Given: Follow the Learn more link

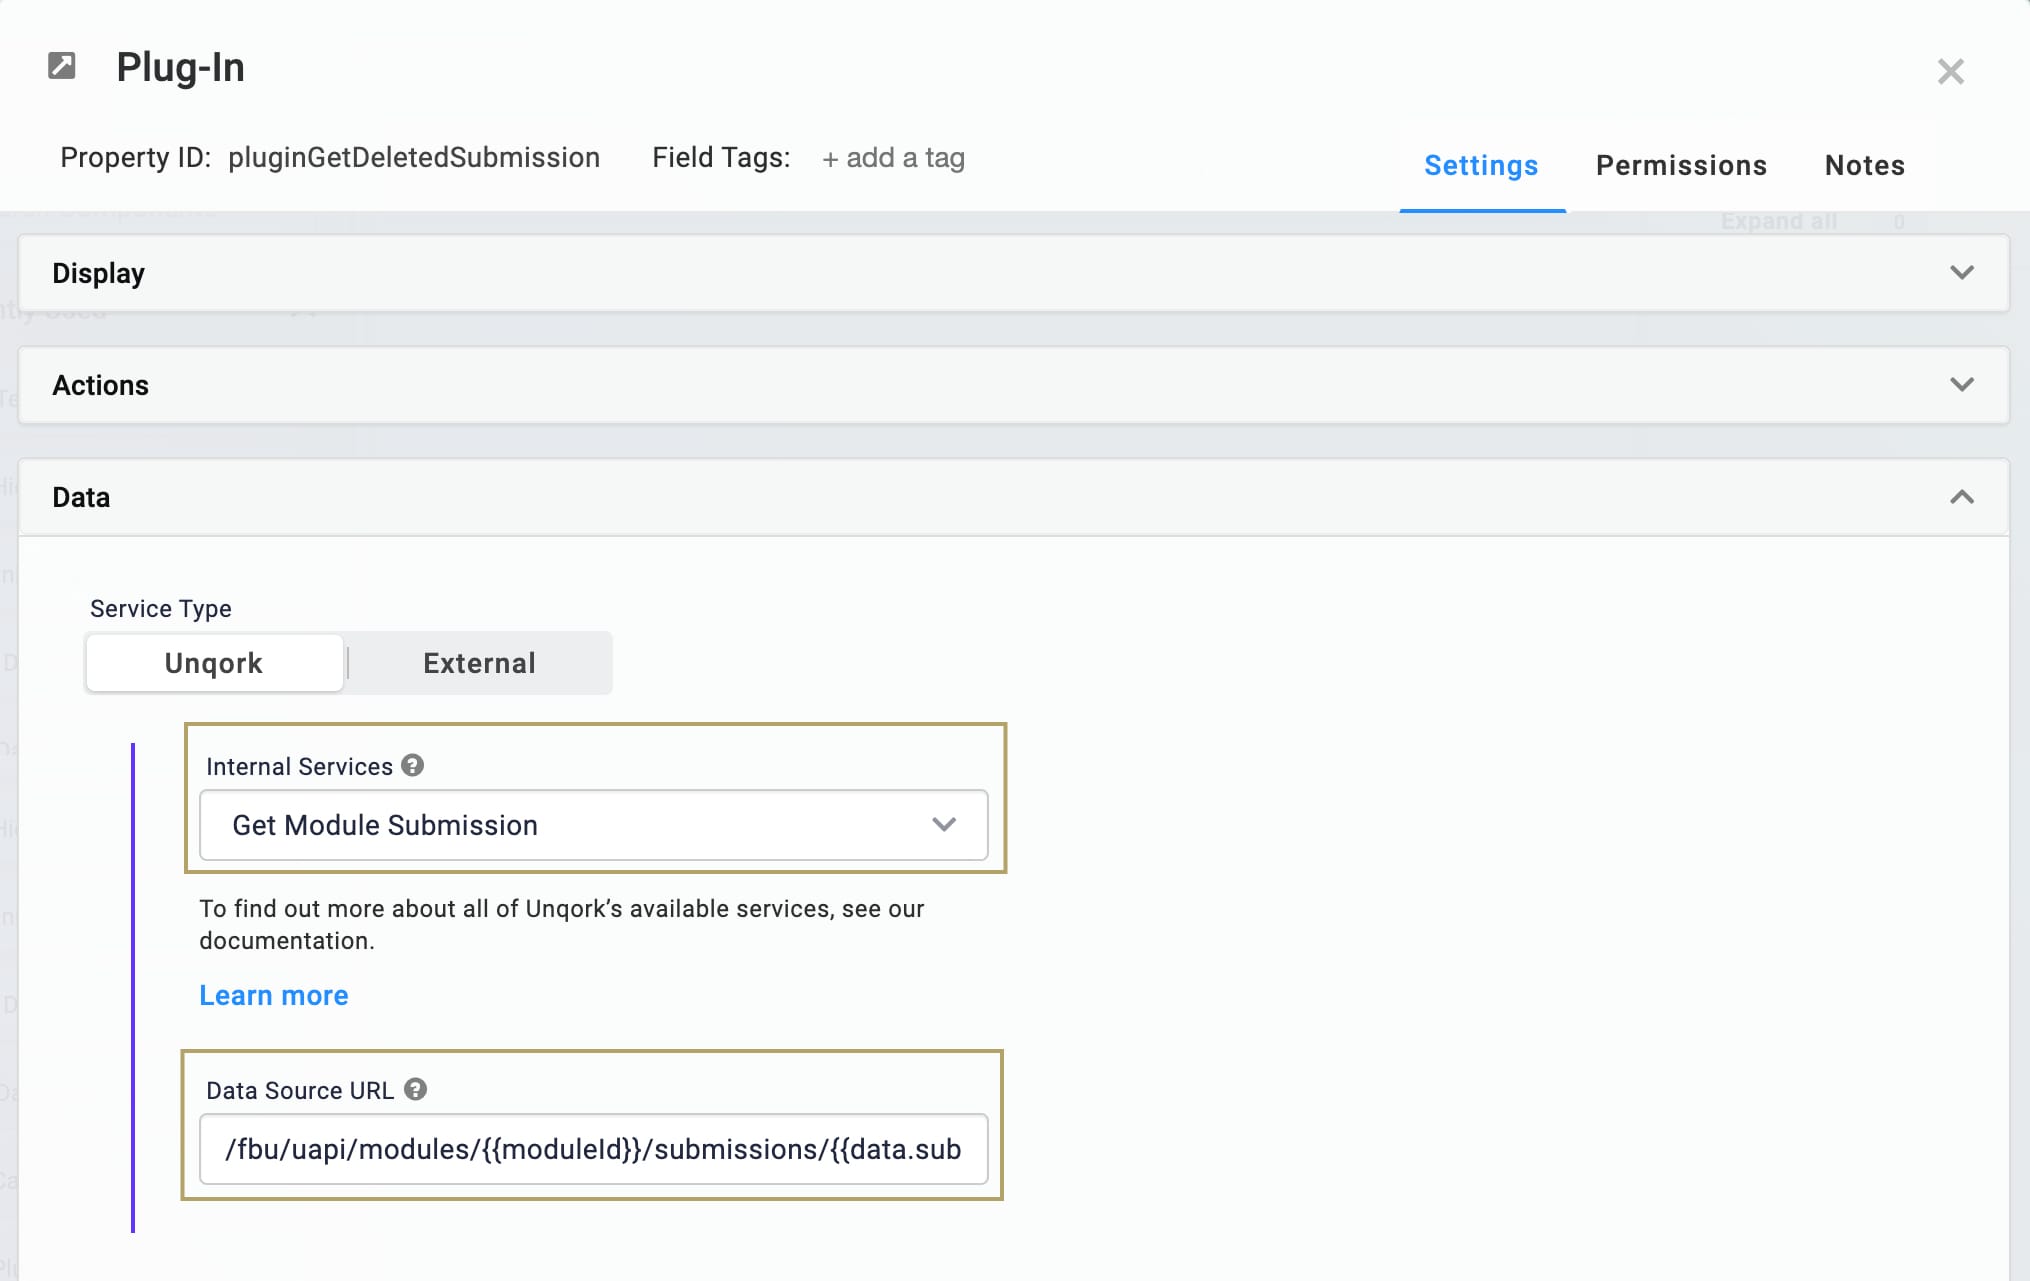Looking at the screenshot, I should (274, 995).
